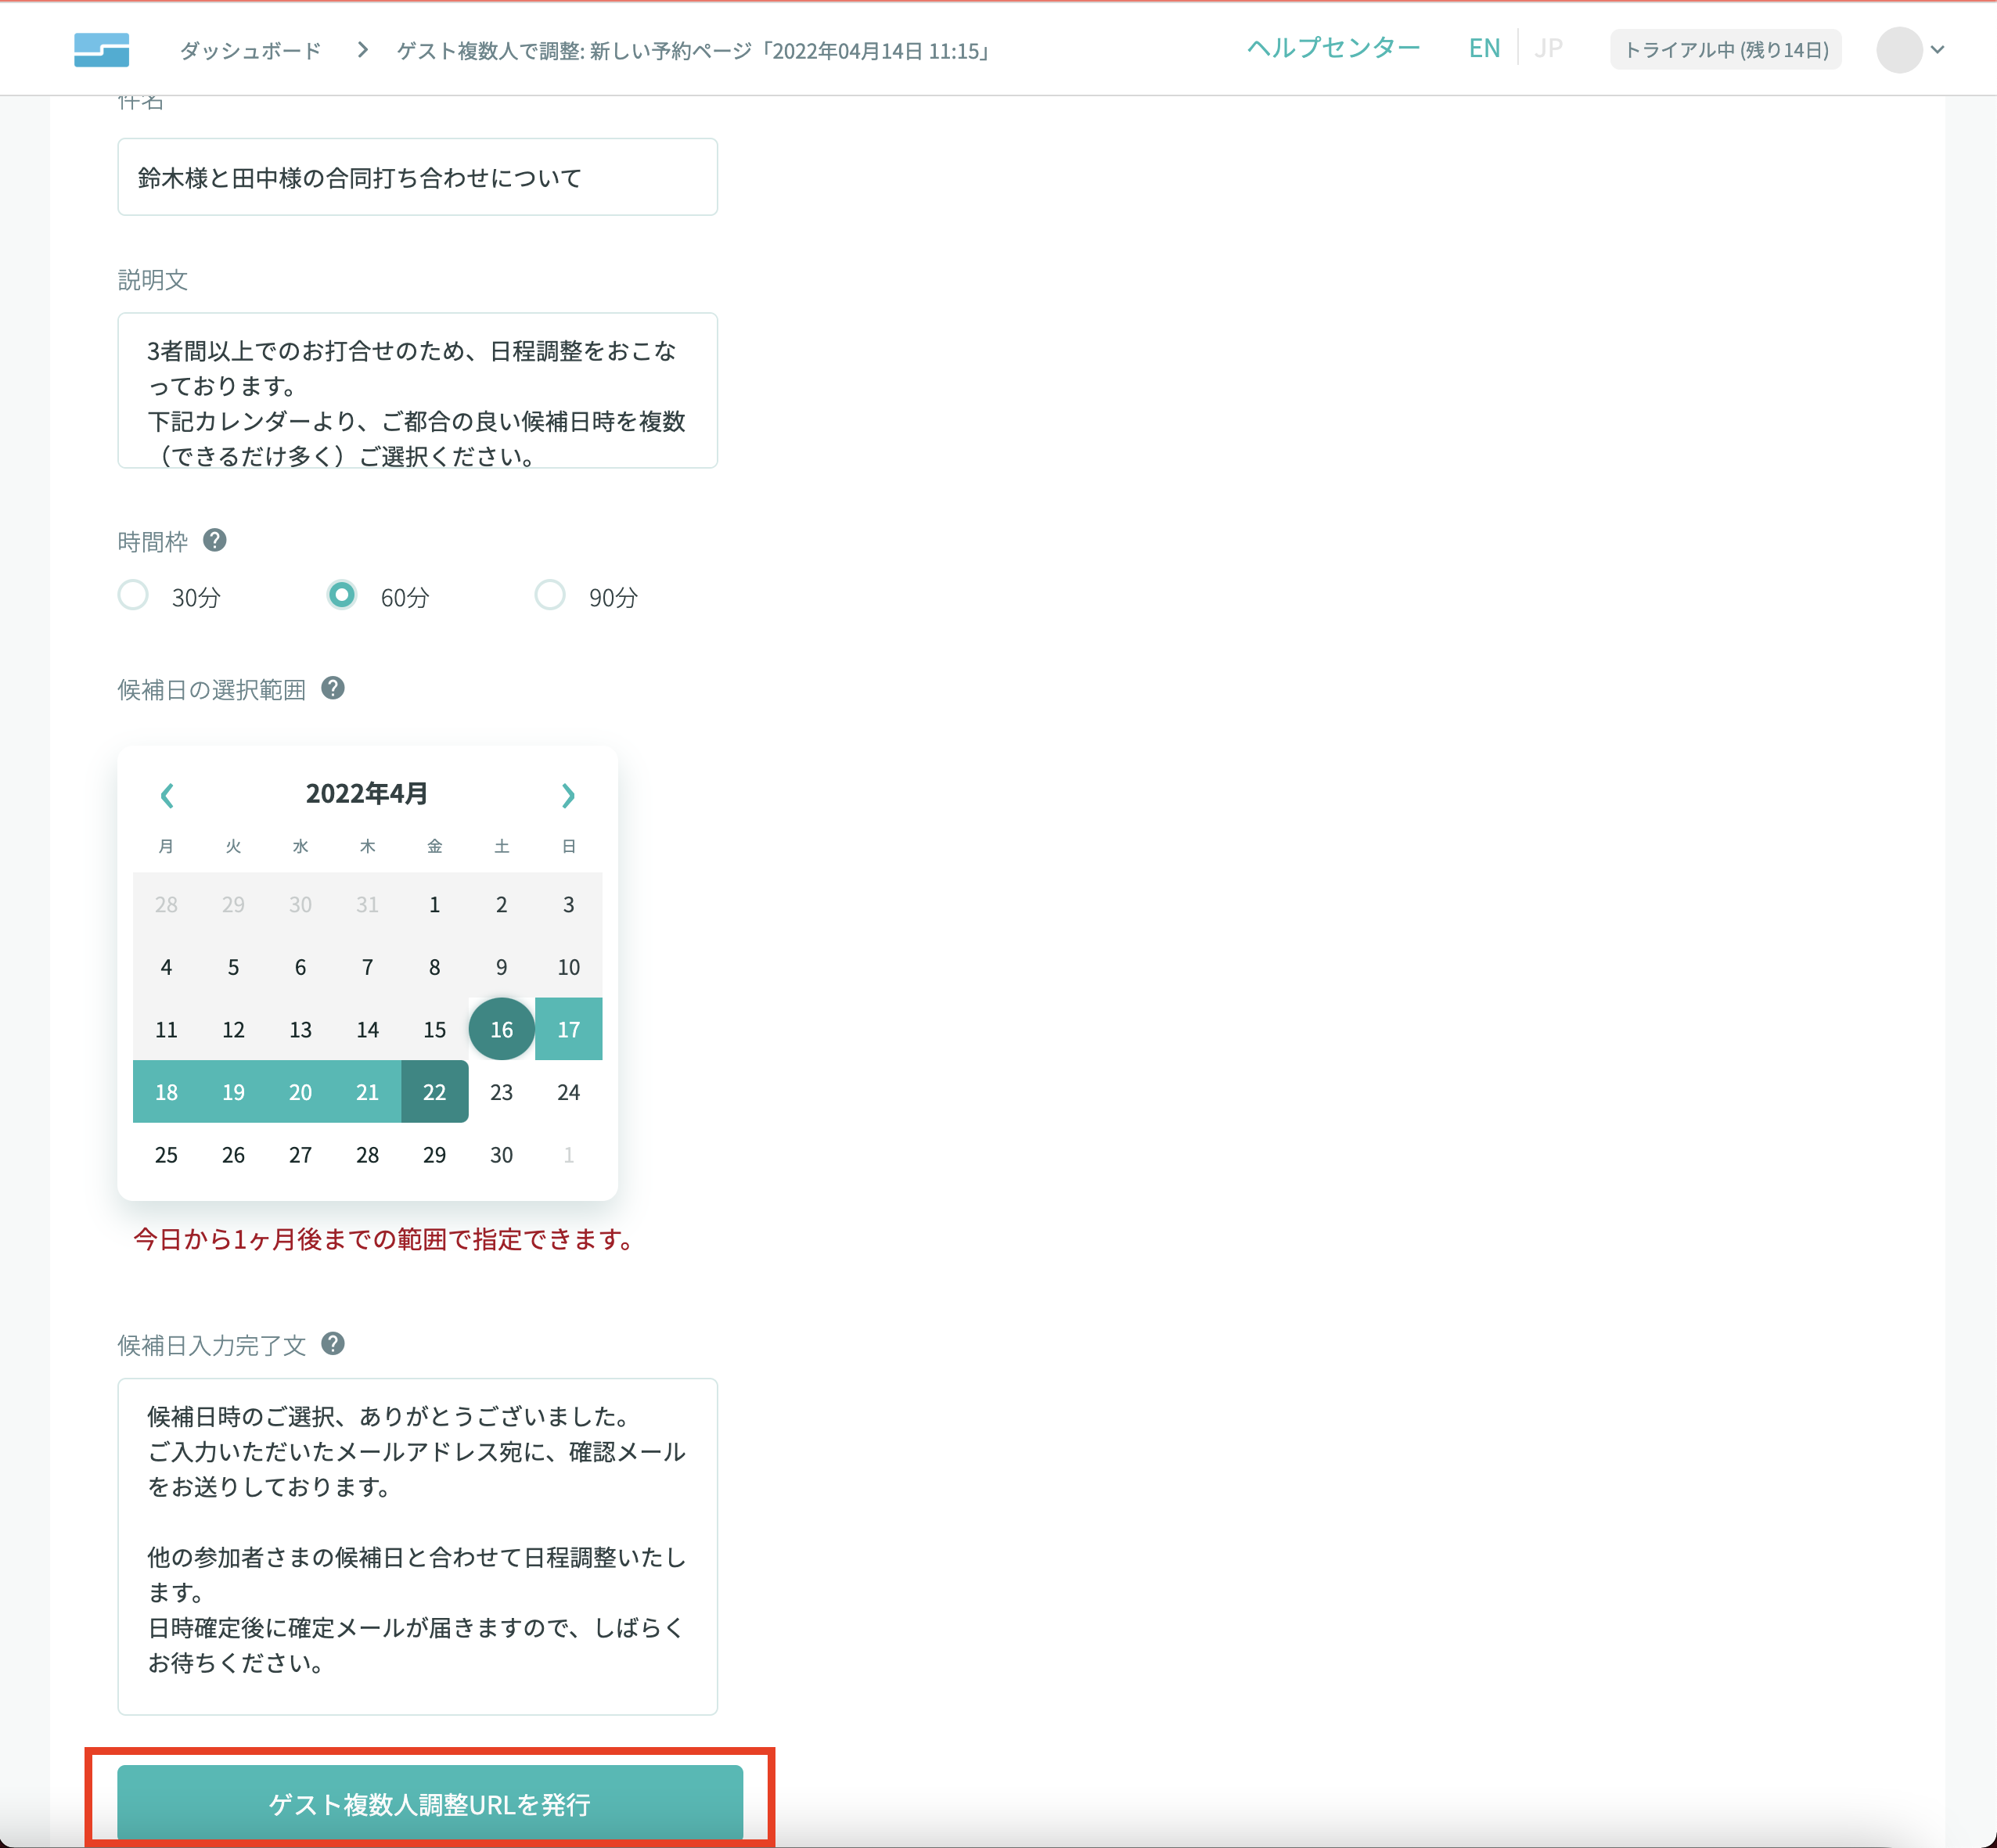
Task: Click the app logo in the header
Action: pos(102,49)
